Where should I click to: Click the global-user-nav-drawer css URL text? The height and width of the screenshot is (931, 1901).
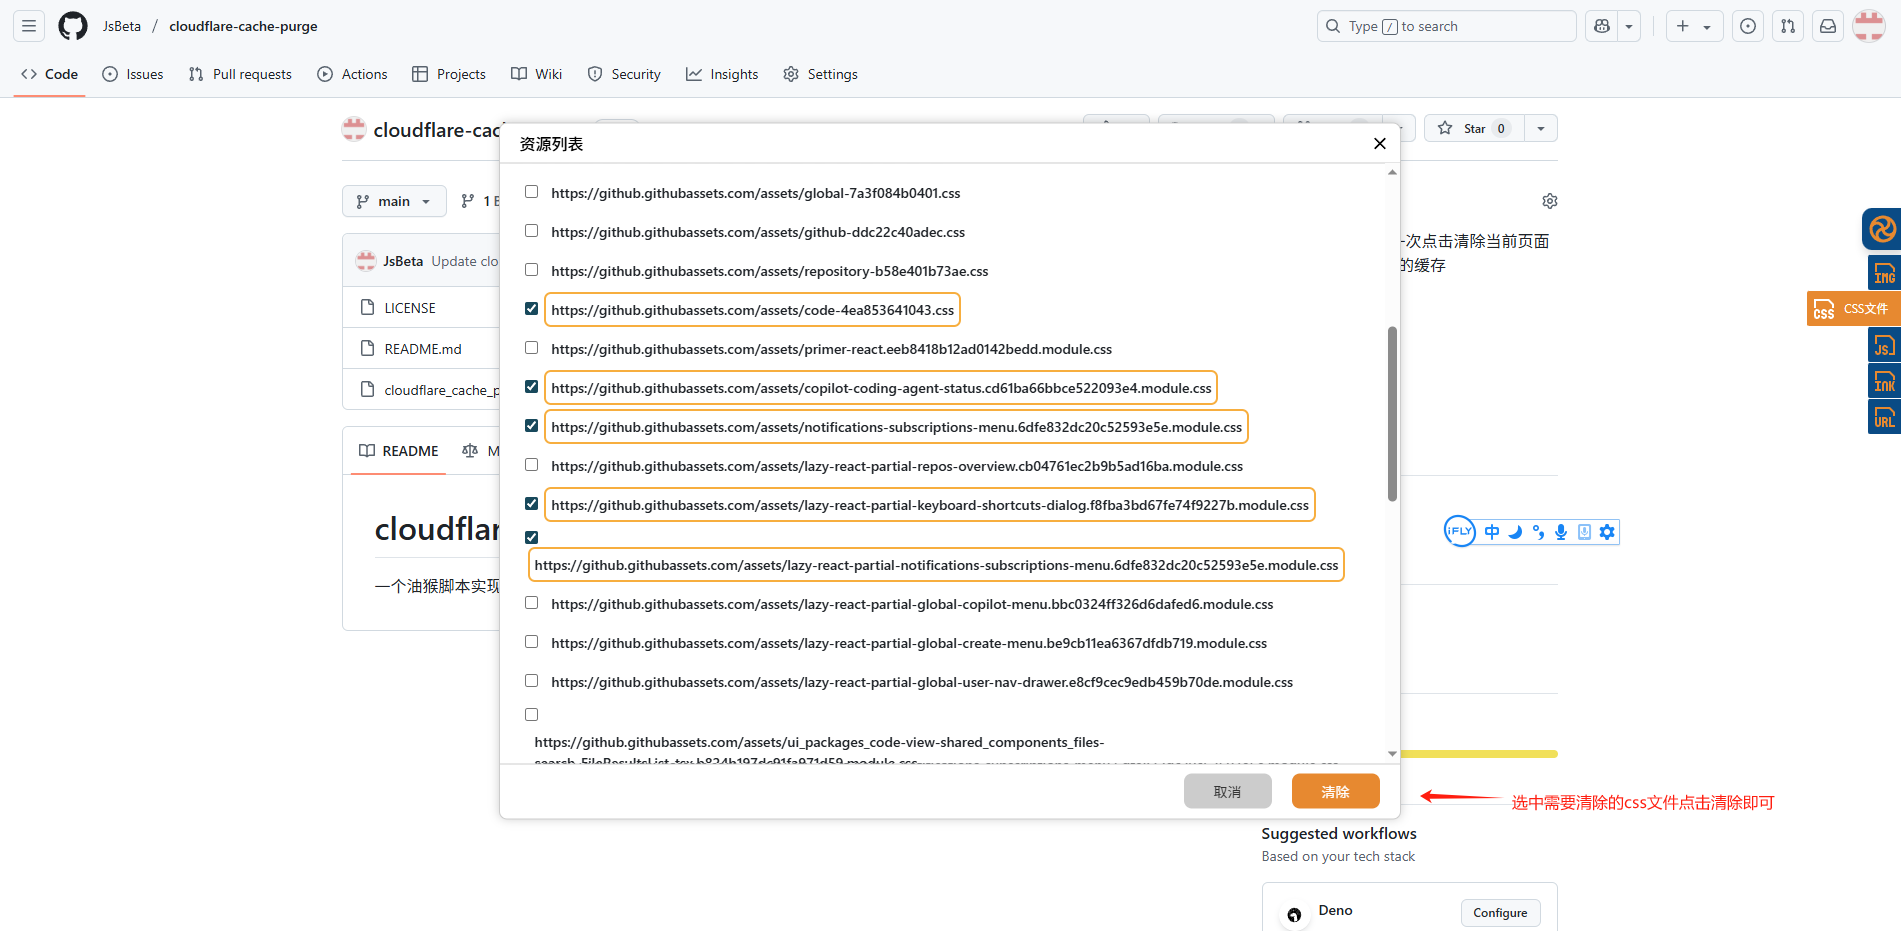[x=922, y=682]
